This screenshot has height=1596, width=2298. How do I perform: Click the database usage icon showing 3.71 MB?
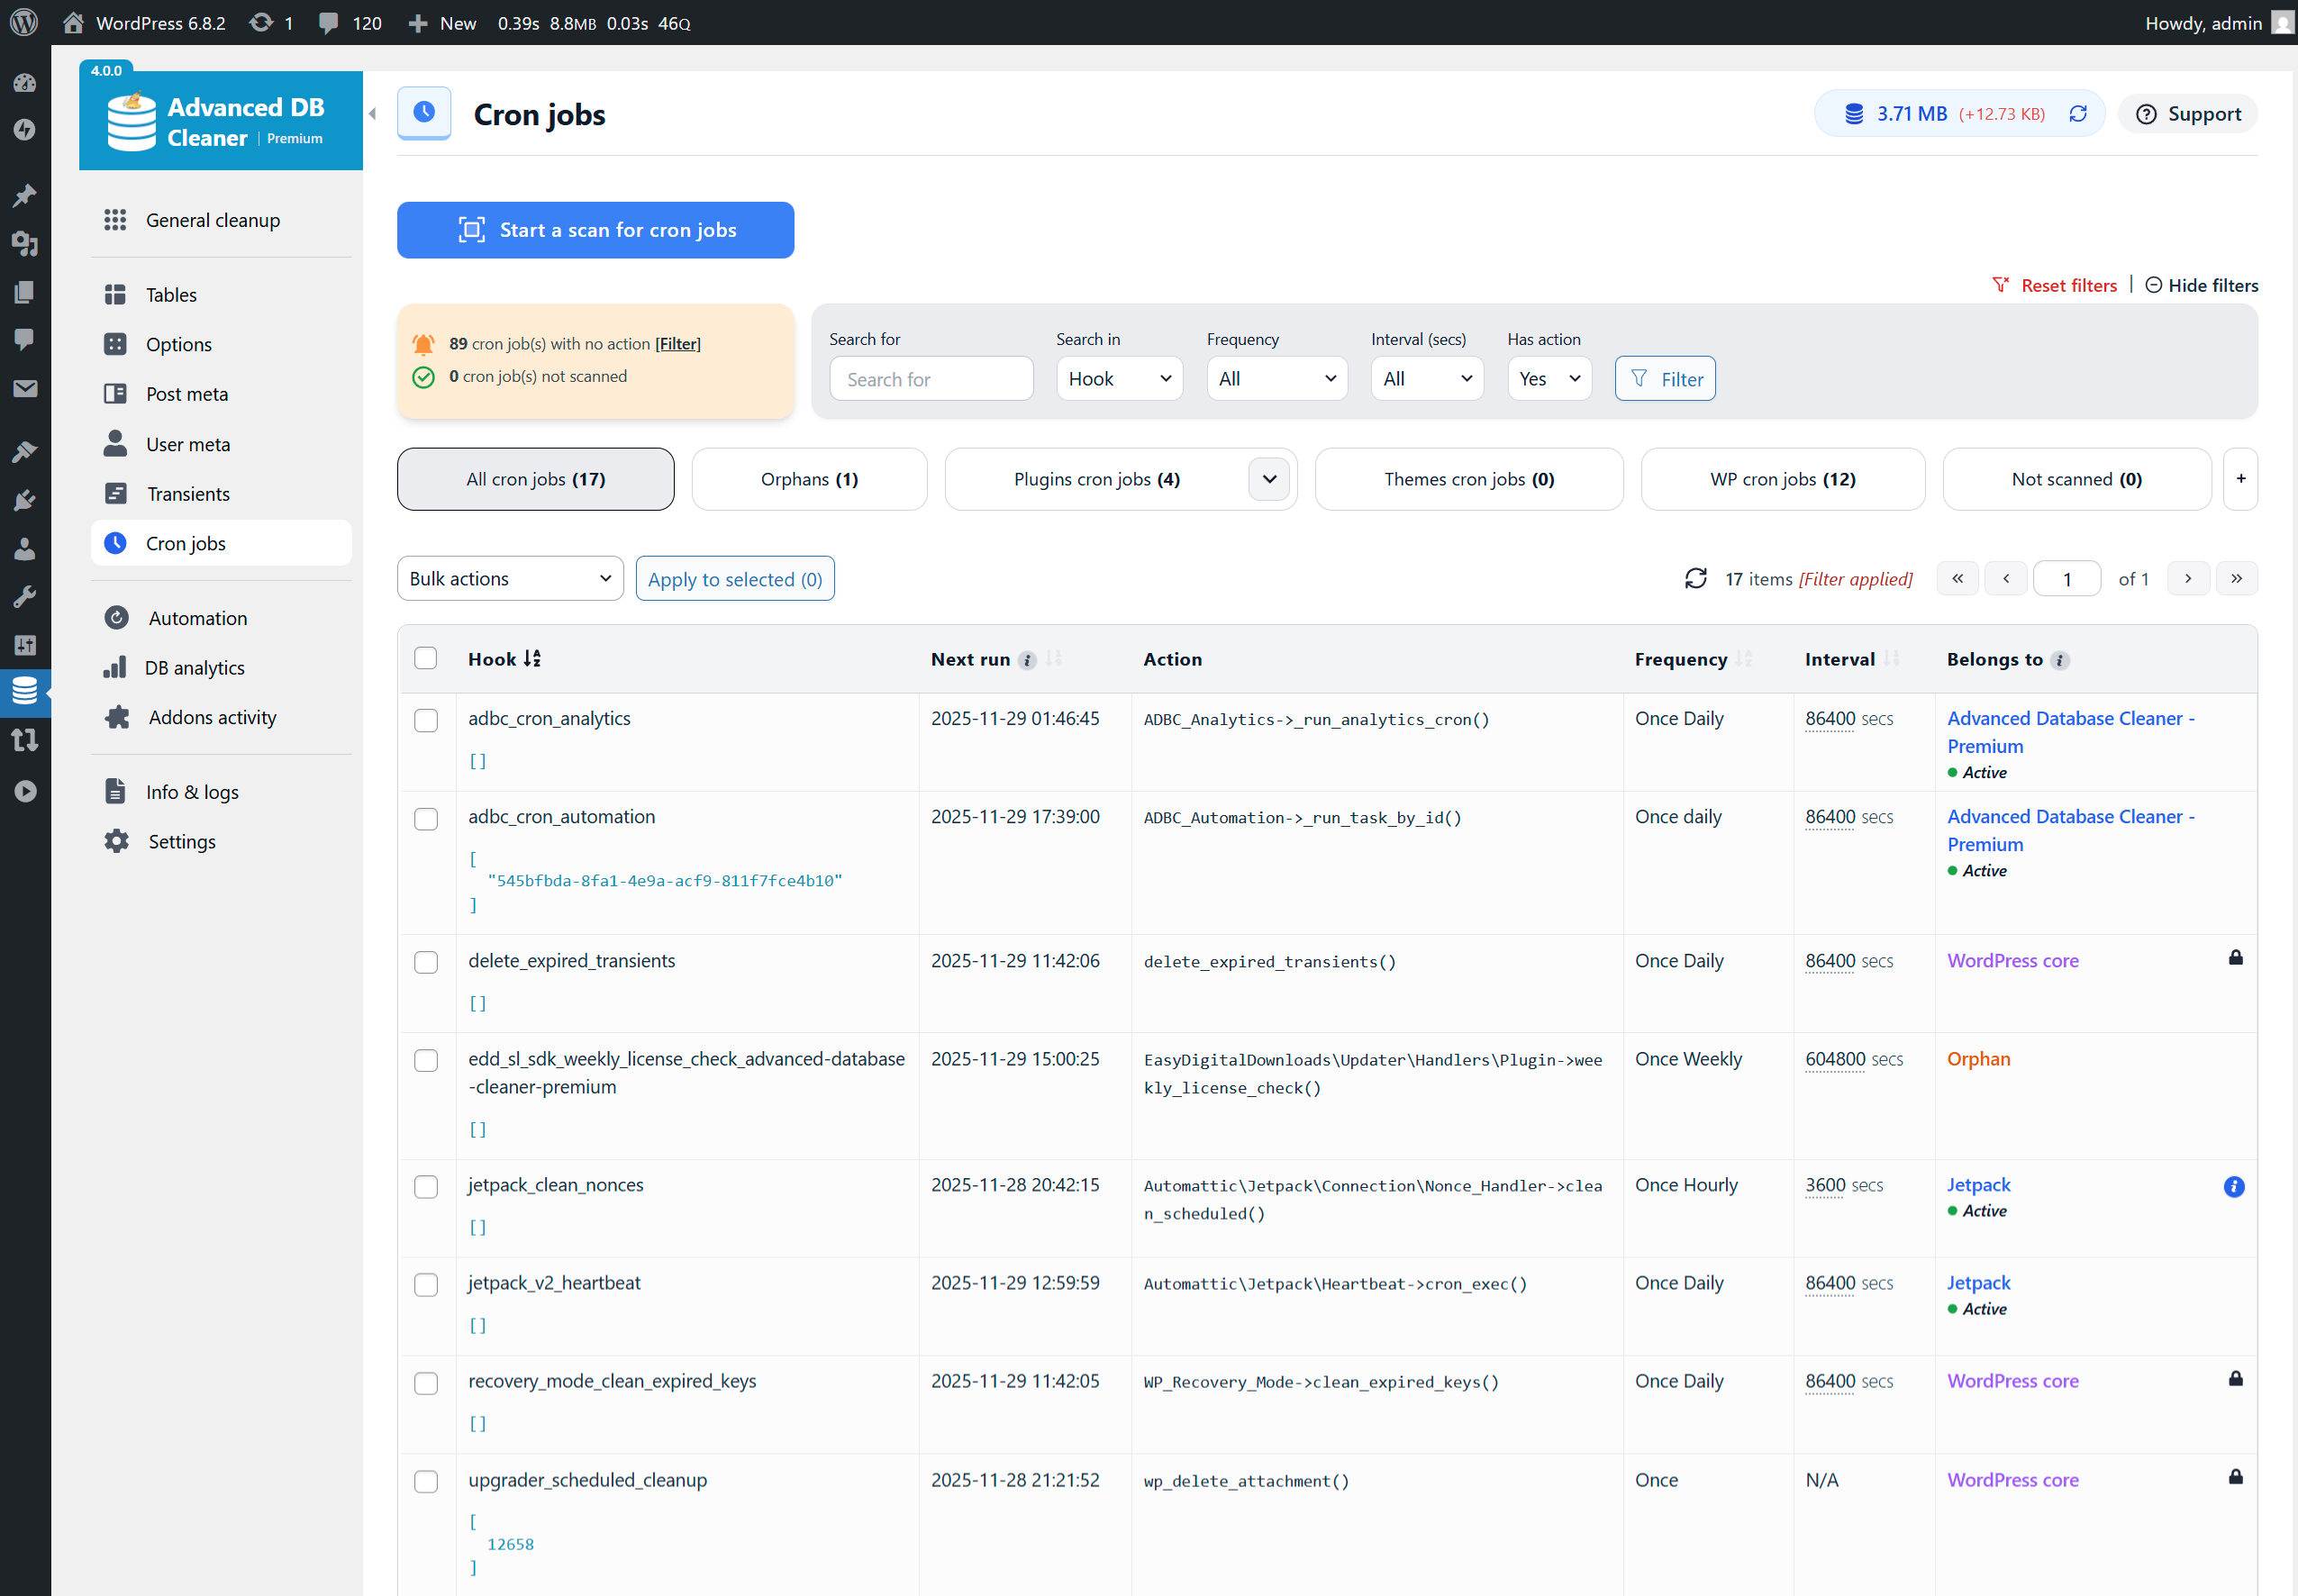[1857, 113]
